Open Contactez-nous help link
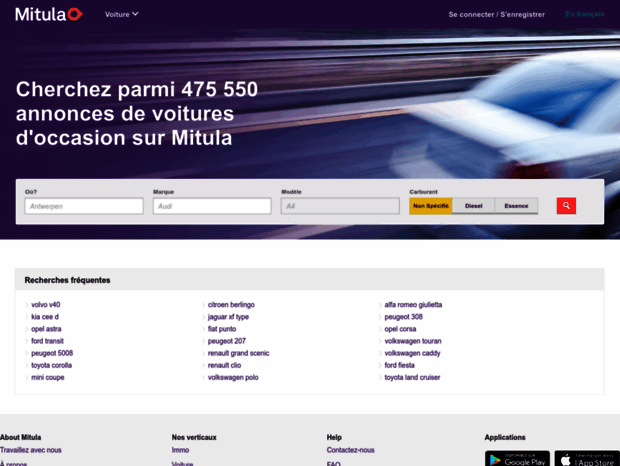The image size is (620, 466). pyautogui.click(x=350, y=450)
